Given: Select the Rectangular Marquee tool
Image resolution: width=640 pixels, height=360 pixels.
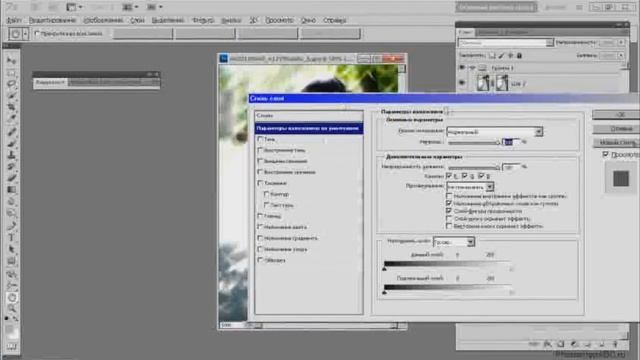Looking at the screenshot, I should (x=11, y=72).
